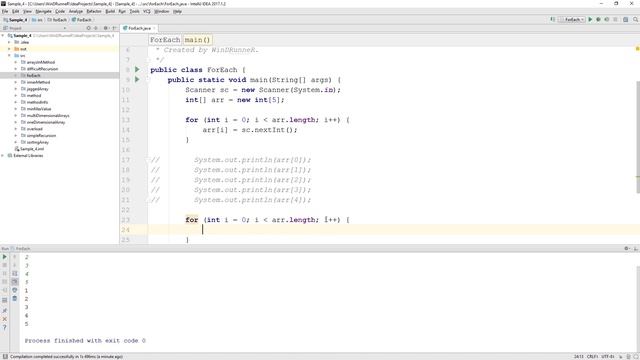Viewport: 640px width, 360px height.
Task: Click the Debug bug icon in the top toolbar
Action: pyautogui.click(x=598, y=20)
